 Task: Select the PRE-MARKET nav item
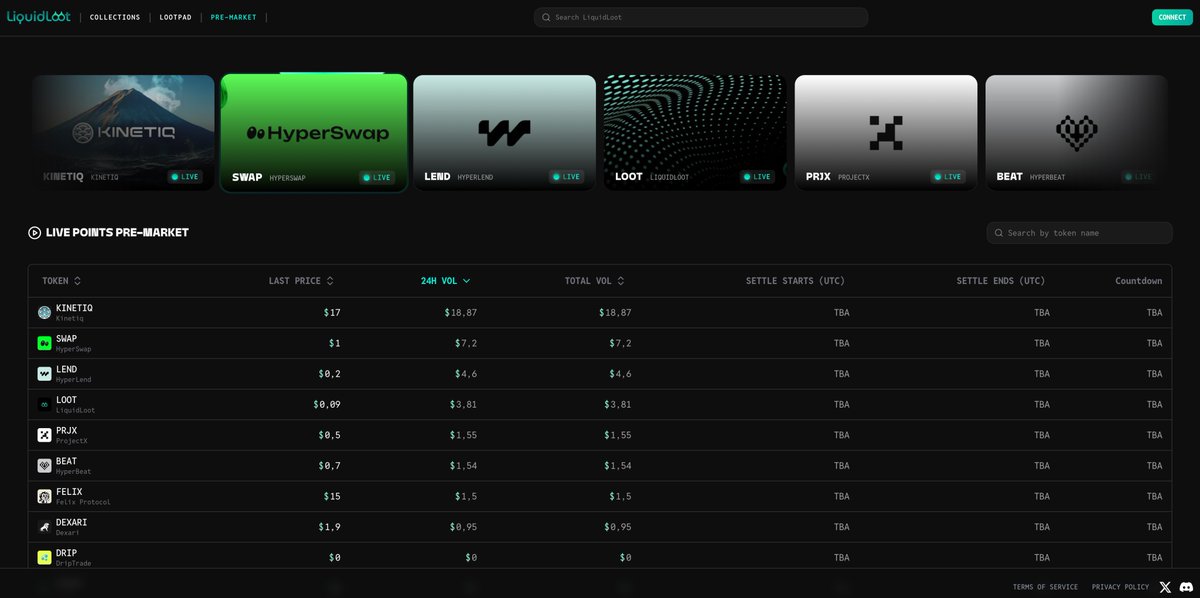[x=233, y=17]
